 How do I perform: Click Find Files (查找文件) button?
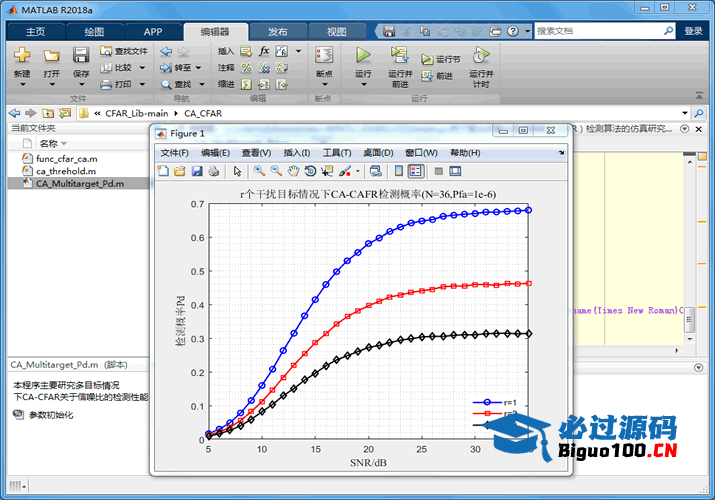[124, 51]
